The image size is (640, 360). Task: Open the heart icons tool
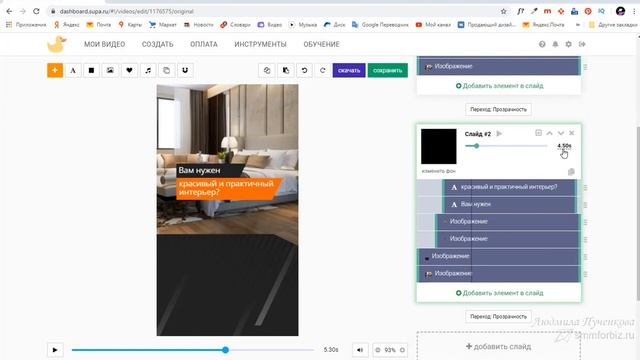click(129, 70)
